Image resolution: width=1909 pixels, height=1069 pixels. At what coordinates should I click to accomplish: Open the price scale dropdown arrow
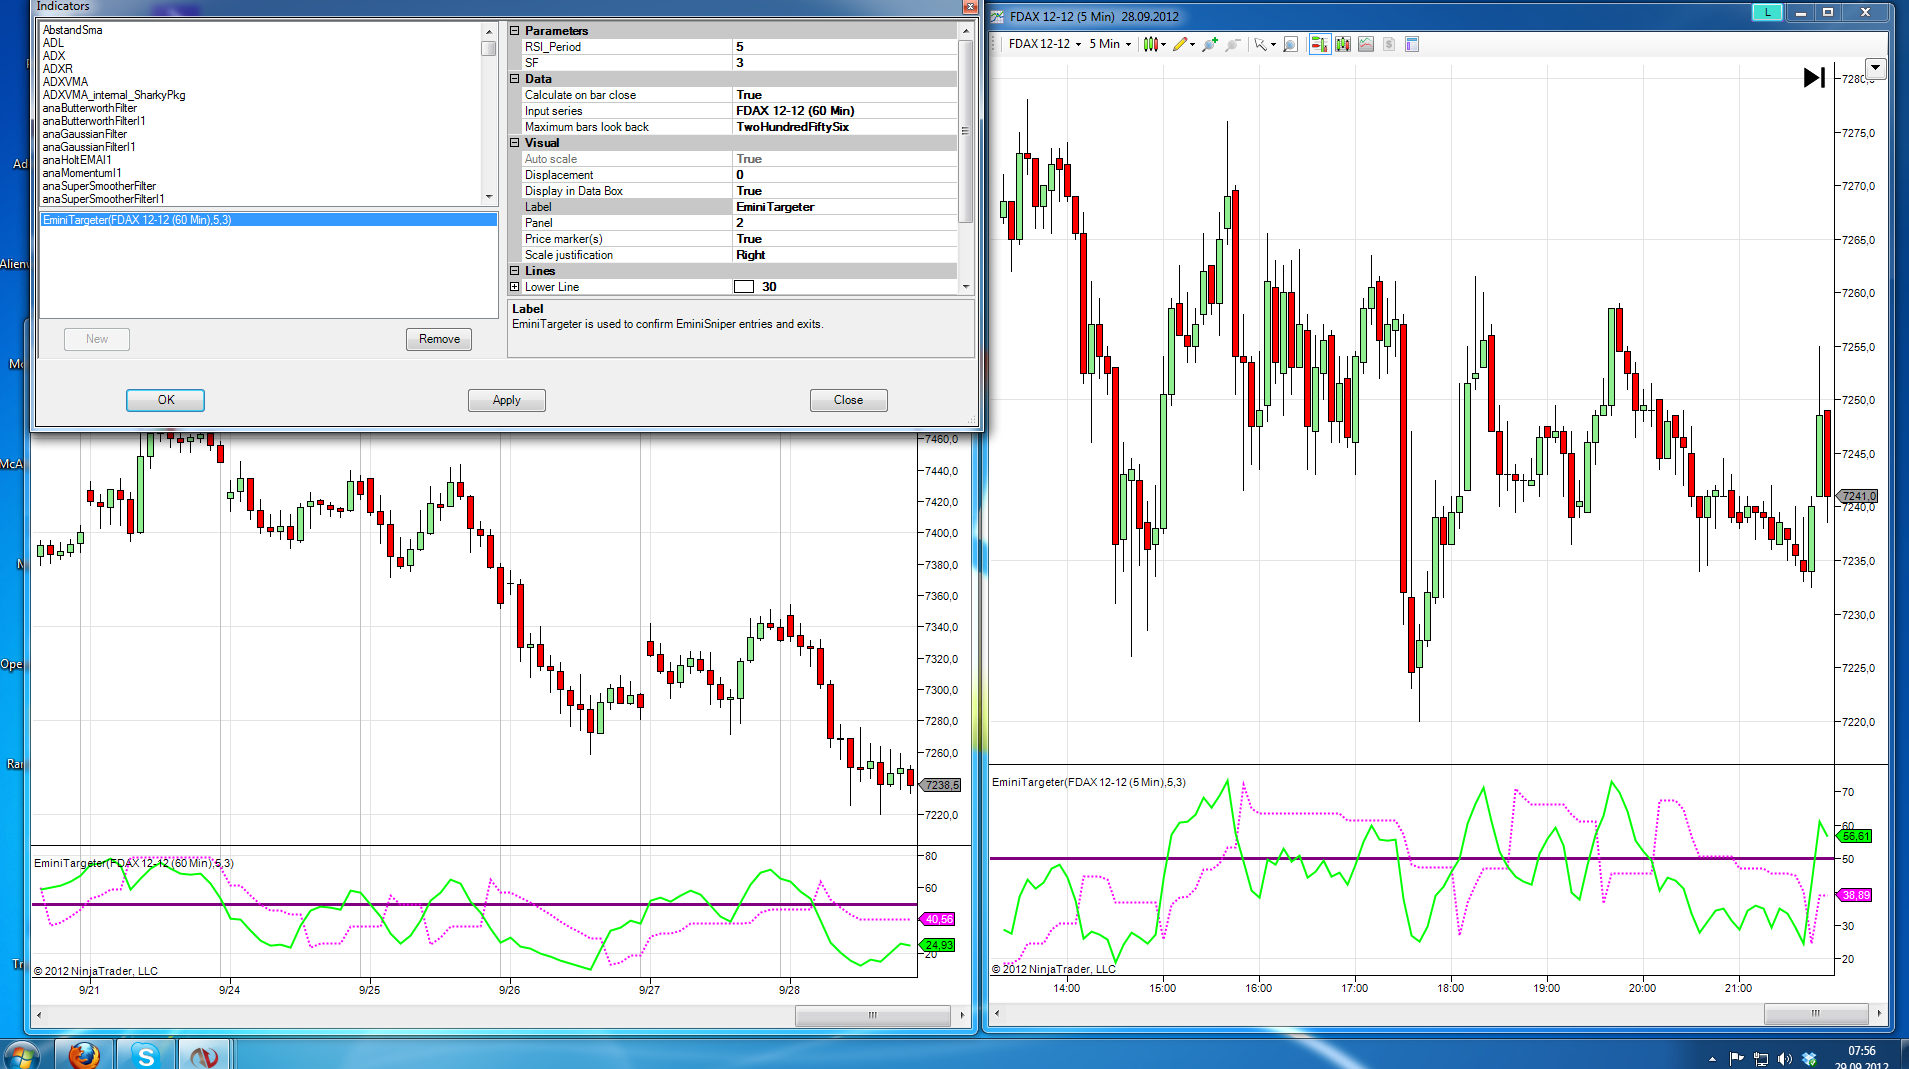1876,69
